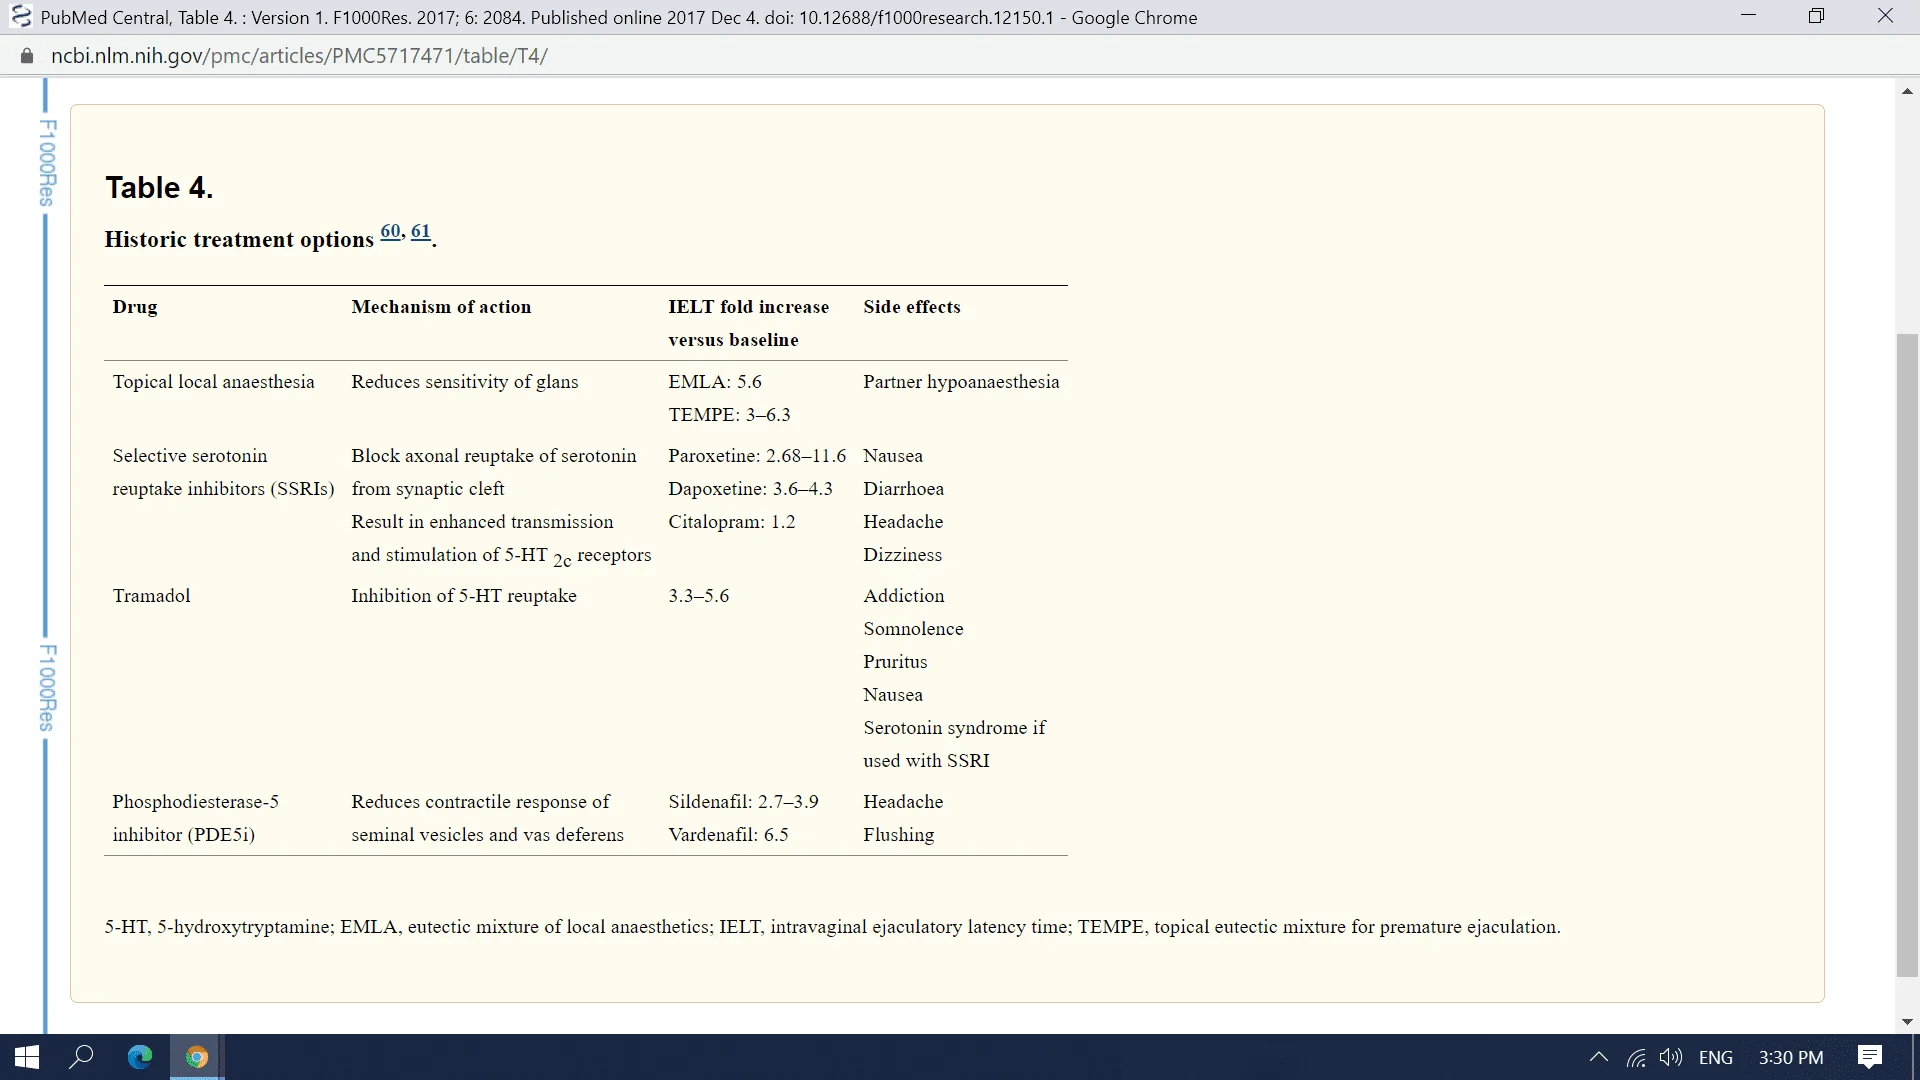Restore down the Chrome window
Viewport: 1920px width, 1080px height.
(1817, 16)
